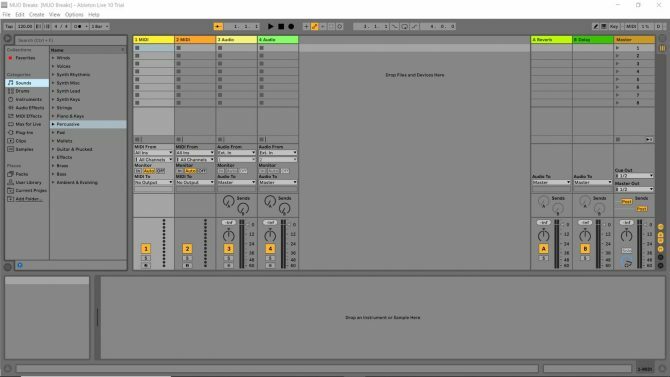Toggle the Track 1 activator button
This screenshot has height=377, width=670.
(x=146, y=249)
